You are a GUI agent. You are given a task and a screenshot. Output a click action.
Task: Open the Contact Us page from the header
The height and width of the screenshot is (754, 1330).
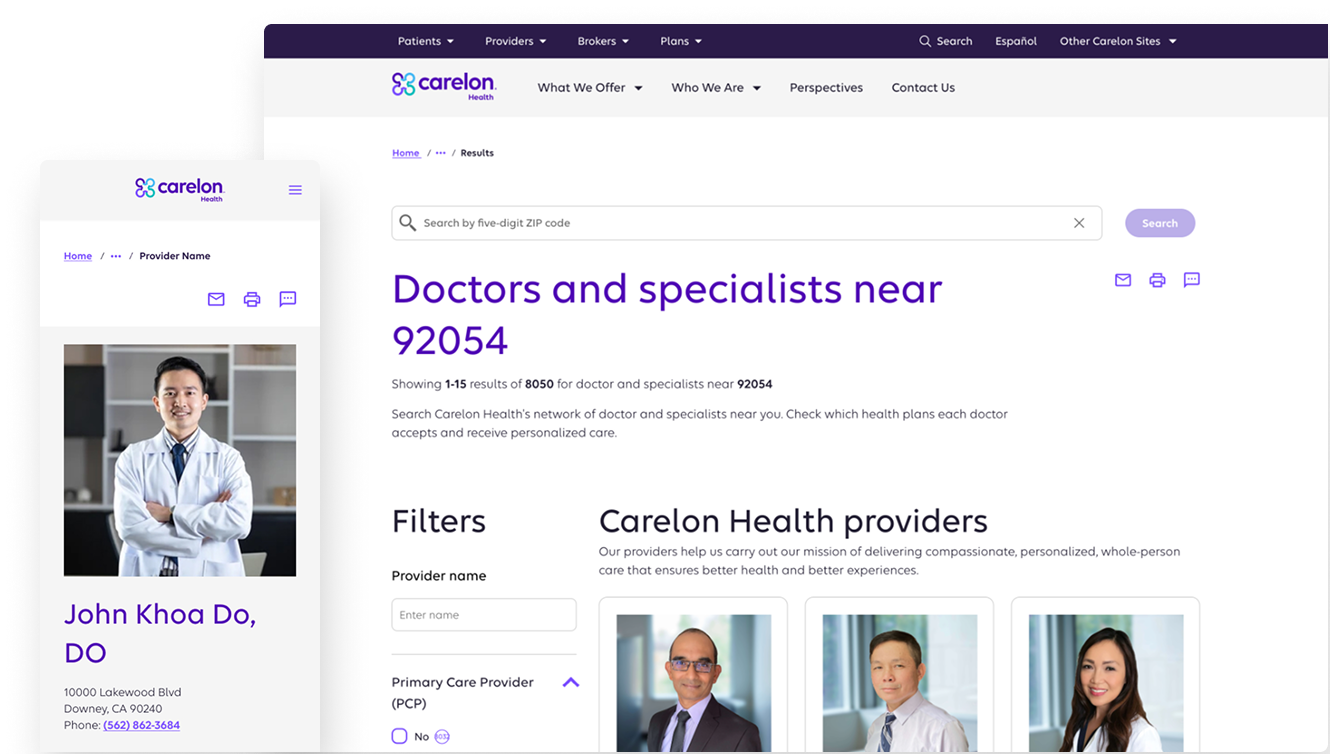922,87
